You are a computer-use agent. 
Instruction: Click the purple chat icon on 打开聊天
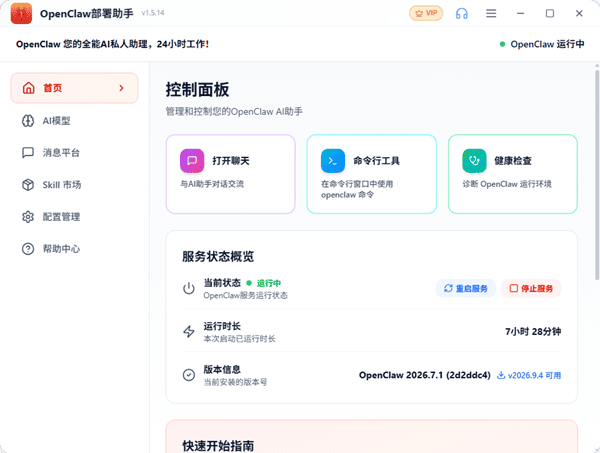point(192,161)
